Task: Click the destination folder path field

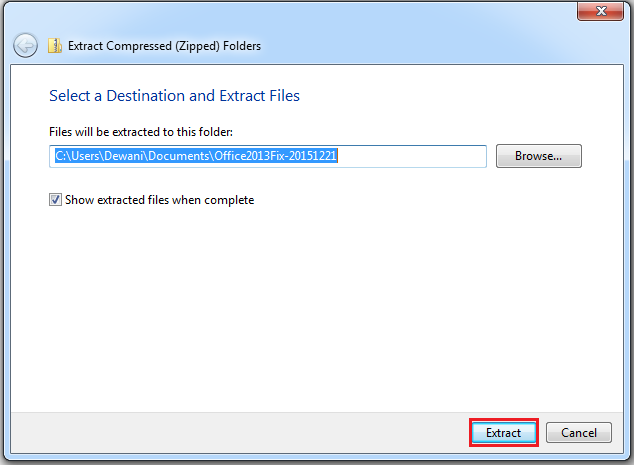Action: pos(268,156)
